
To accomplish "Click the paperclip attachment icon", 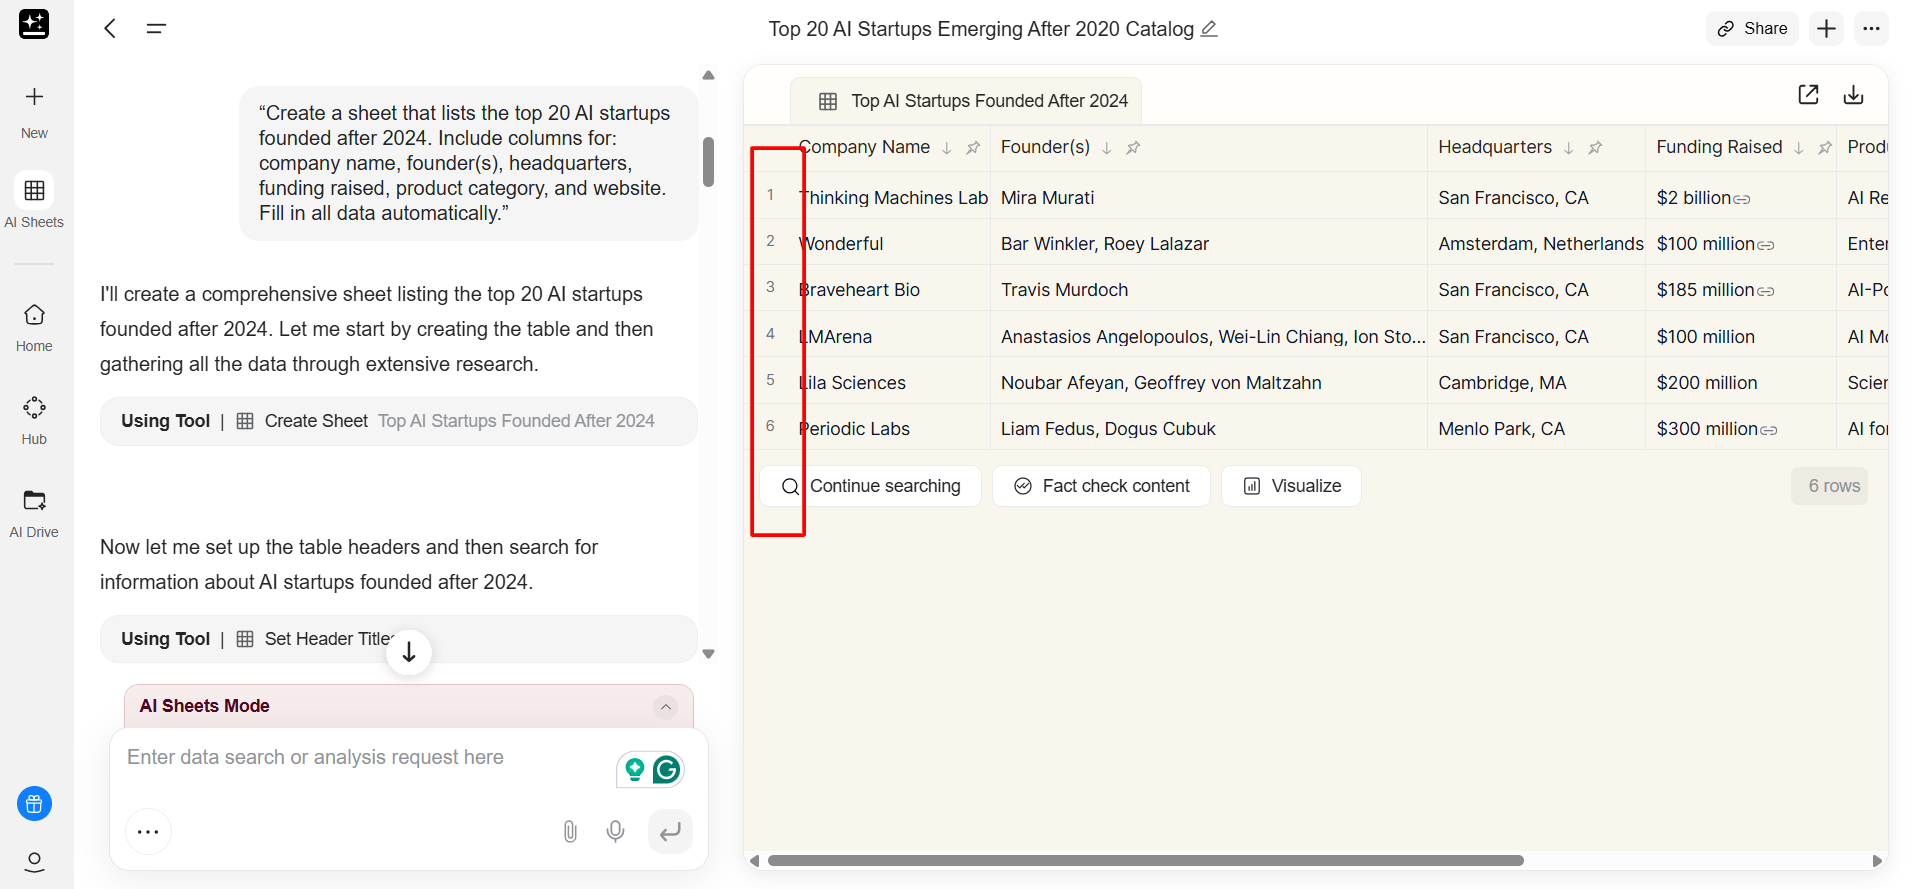I will [x=570, y=831].
